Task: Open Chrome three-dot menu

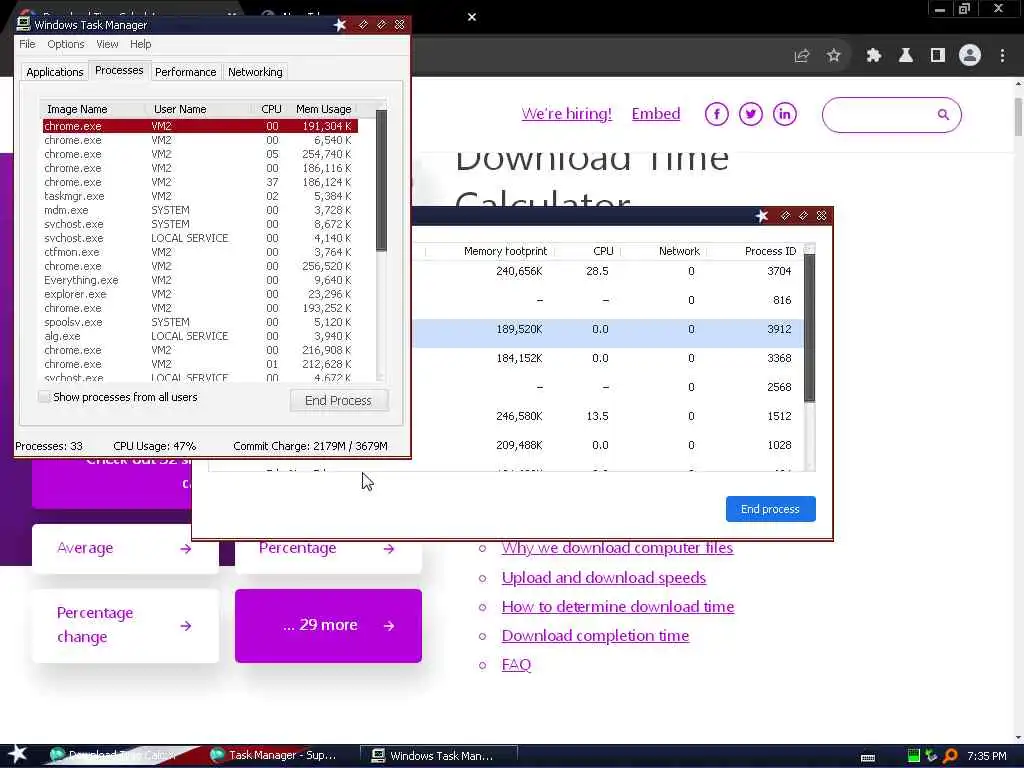Action: click(1002, 56)
